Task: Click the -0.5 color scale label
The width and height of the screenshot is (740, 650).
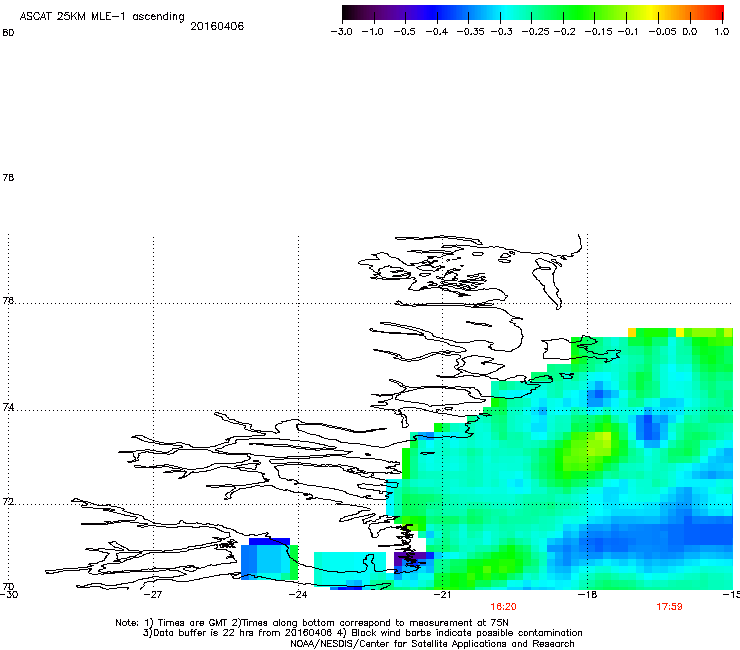Action: coord(404,32)
